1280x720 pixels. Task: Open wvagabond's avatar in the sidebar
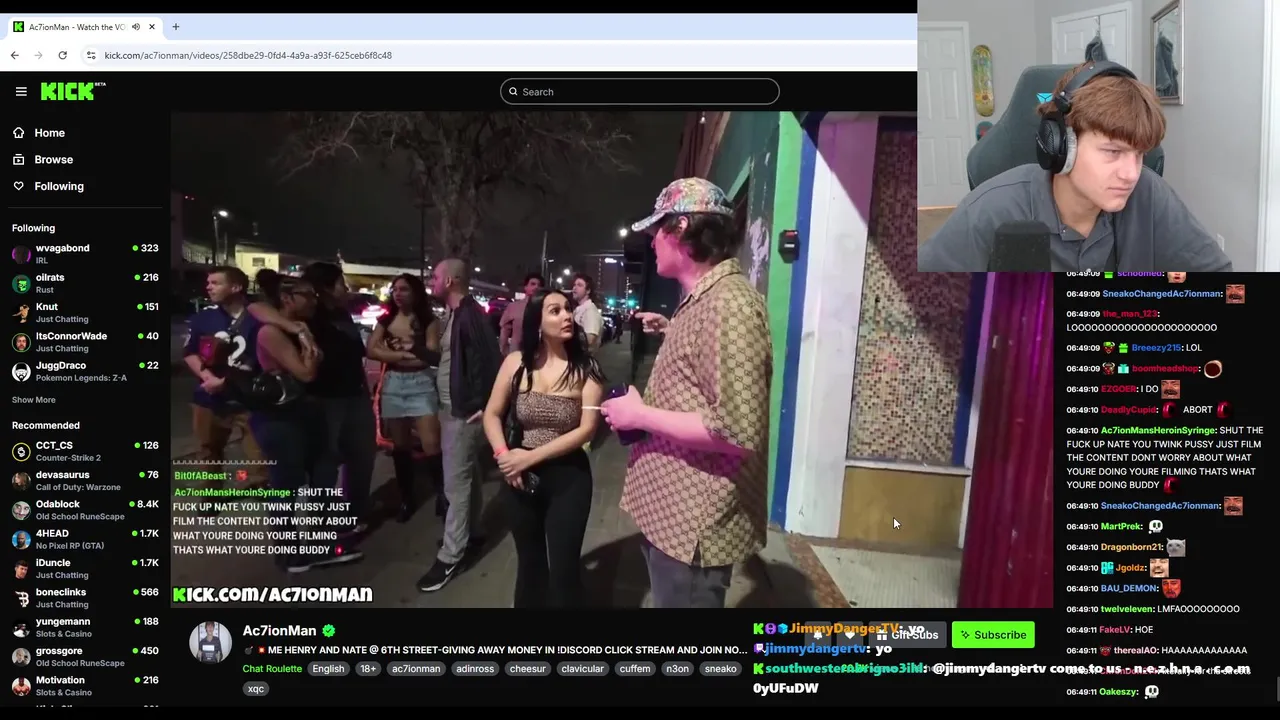click(21, 254)
